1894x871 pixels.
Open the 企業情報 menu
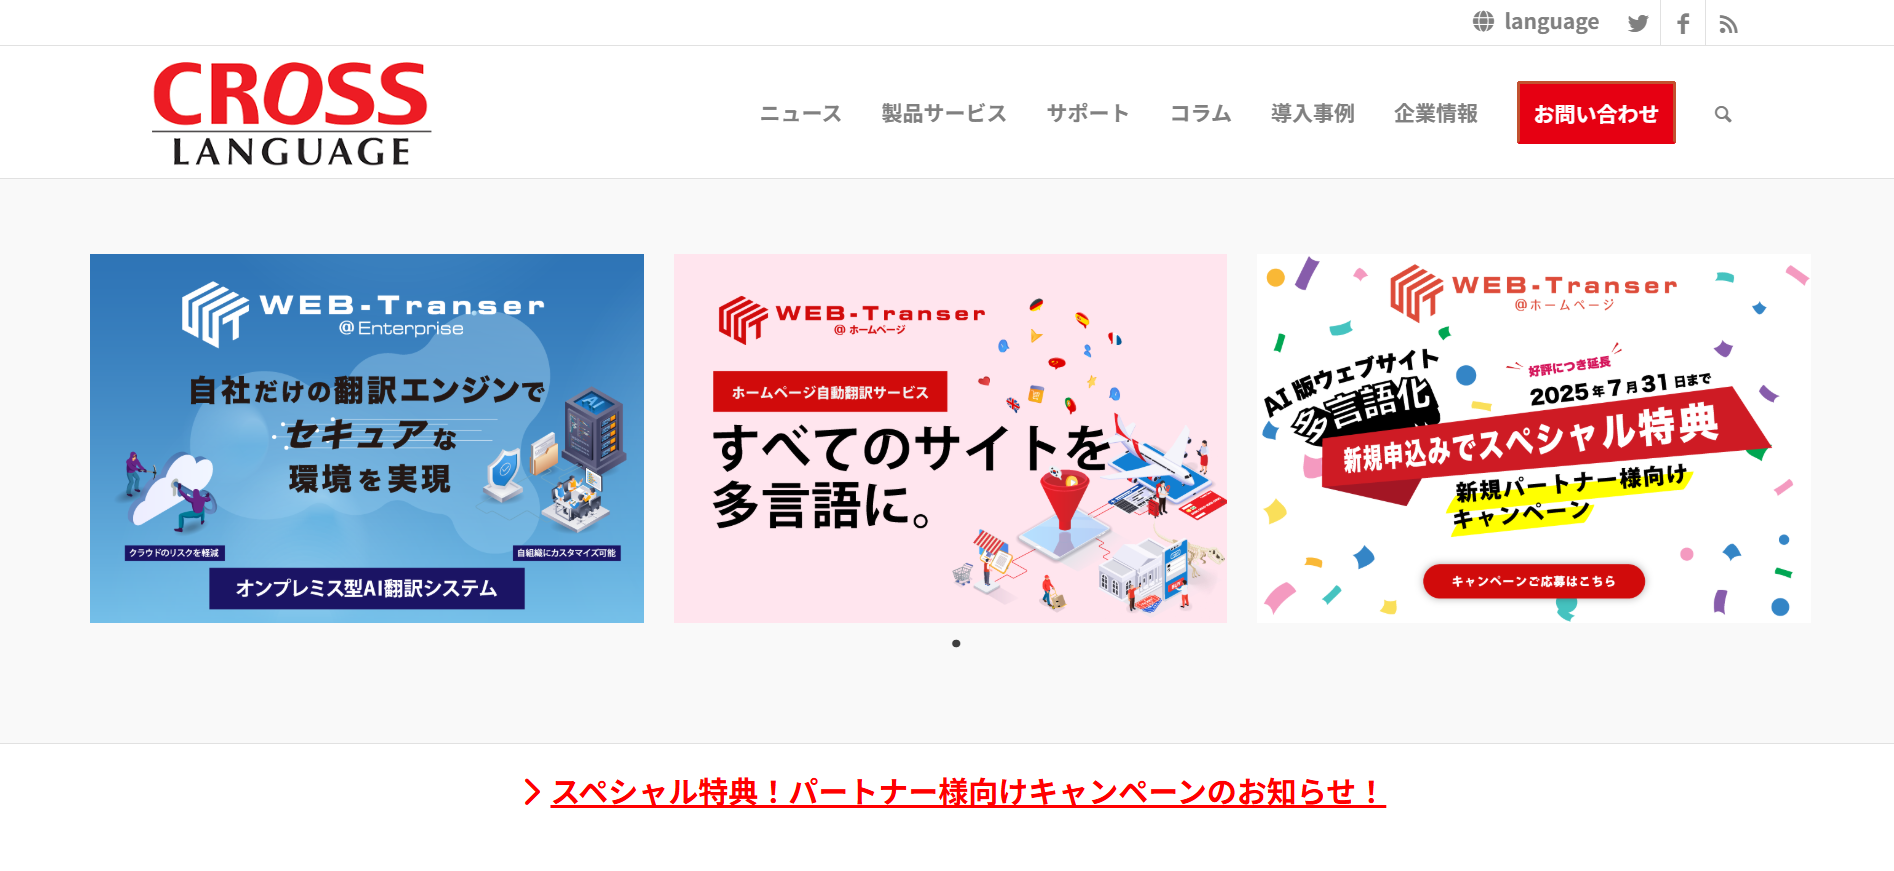pyautogui.click(x=1436, y=114)
